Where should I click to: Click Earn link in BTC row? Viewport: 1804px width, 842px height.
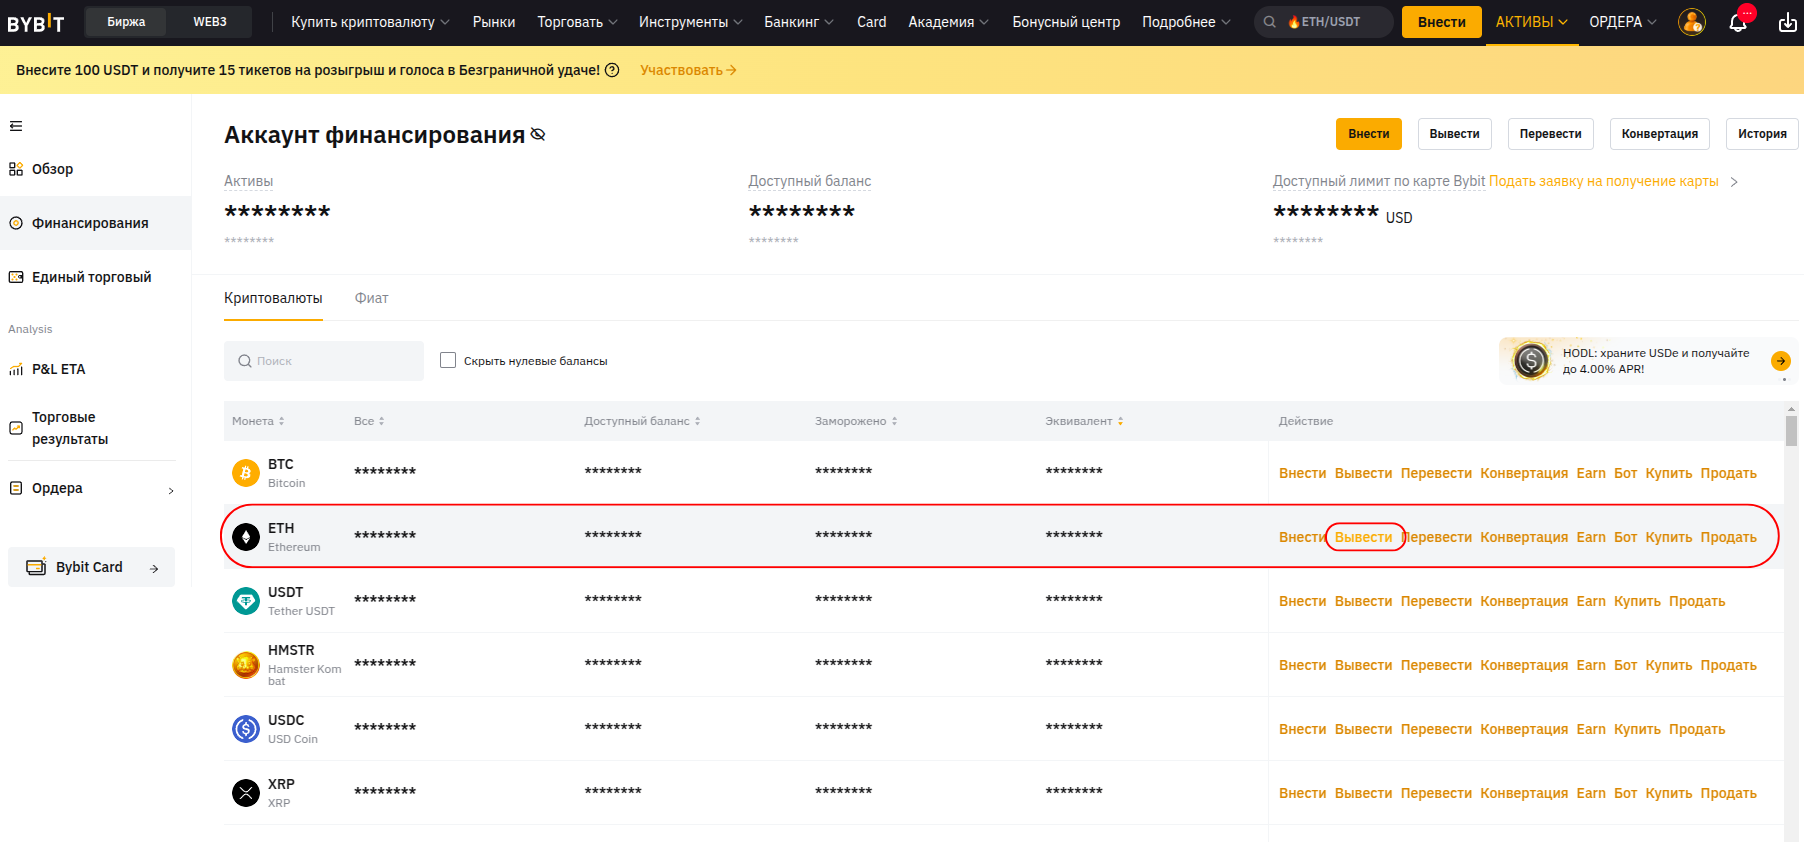click(1591, 473)
